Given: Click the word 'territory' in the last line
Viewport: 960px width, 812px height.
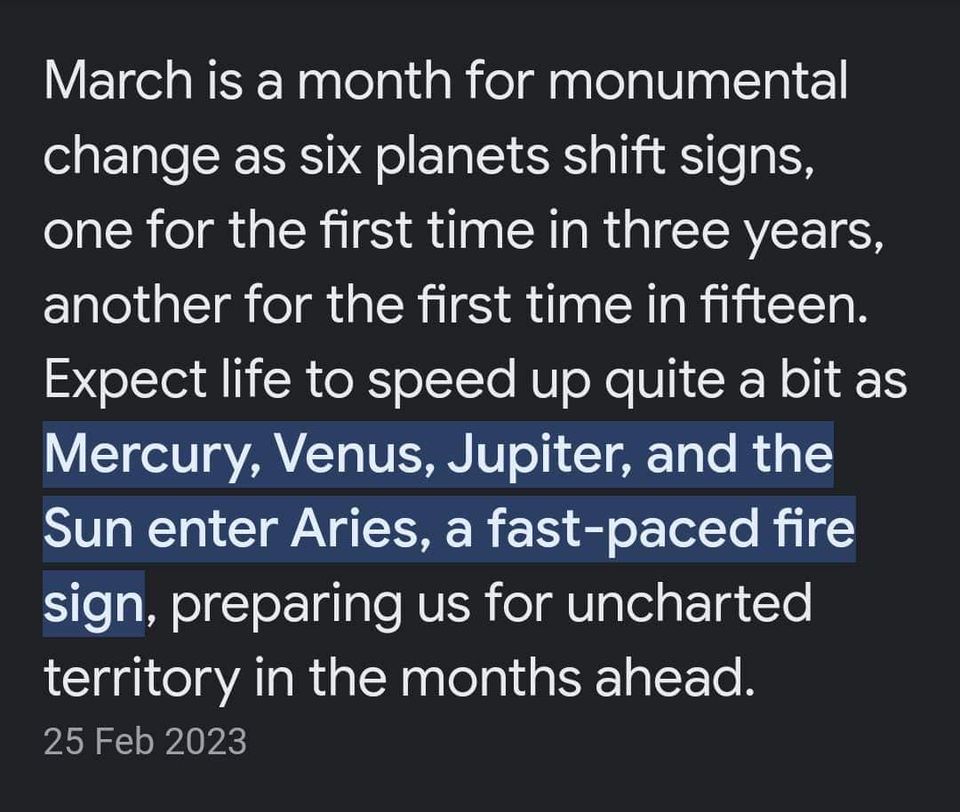Looking at the screenshot, I should [141, 679].
